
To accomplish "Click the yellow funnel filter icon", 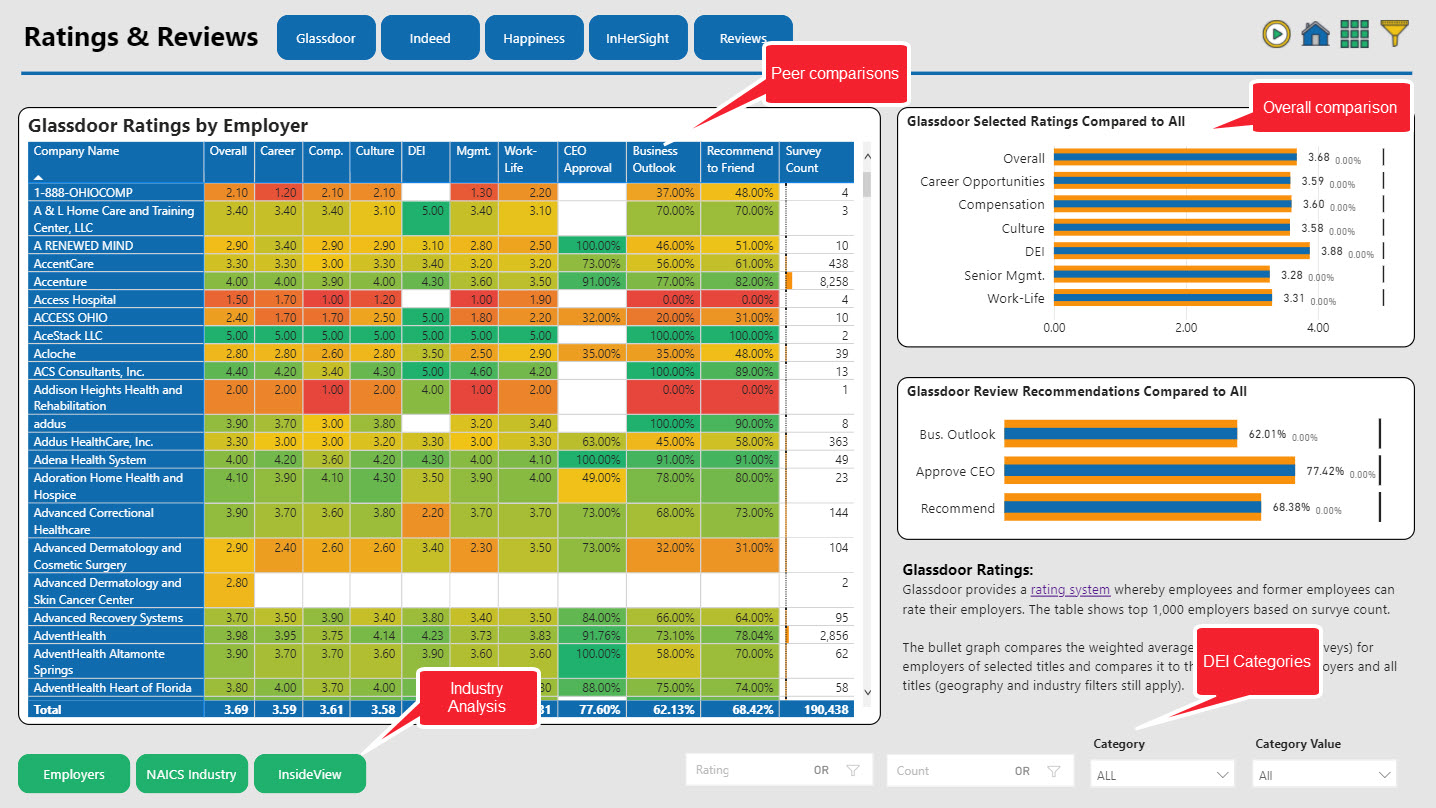I will click(1394, 33).
